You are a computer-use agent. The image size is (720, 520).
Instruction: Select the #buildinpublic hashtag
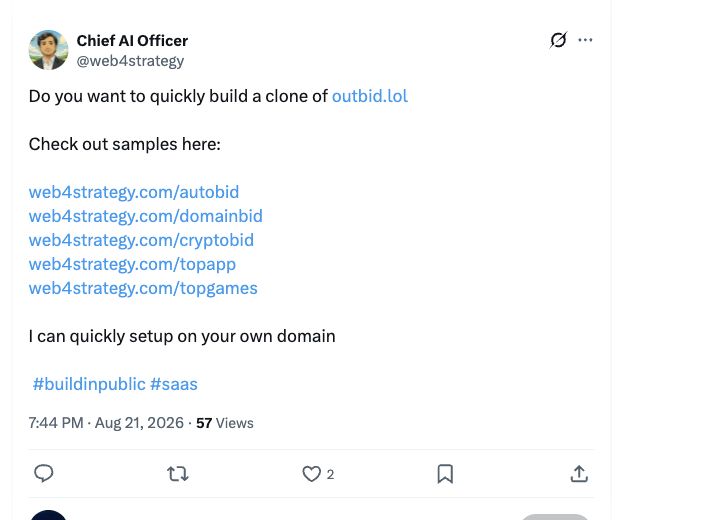pyautogui.click(x=89, y=384)
